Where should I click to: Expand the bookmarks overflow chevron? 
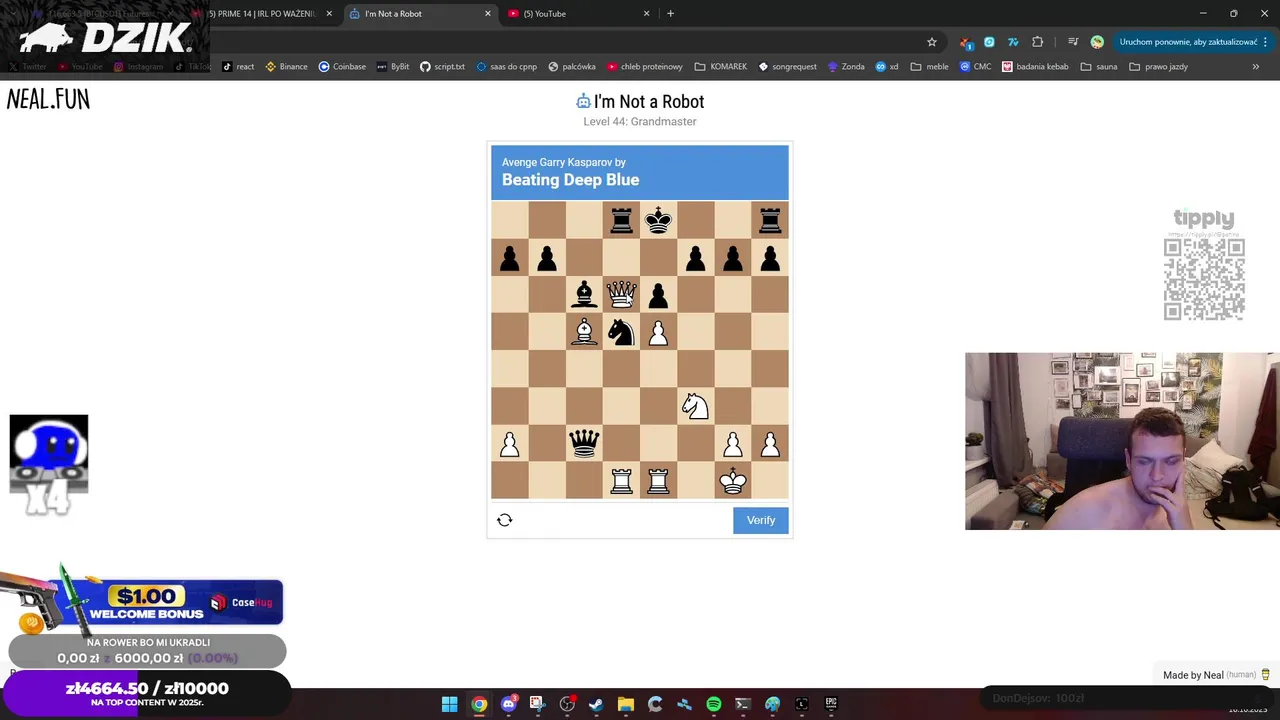pyautogui.click(x=1255, y=67)
